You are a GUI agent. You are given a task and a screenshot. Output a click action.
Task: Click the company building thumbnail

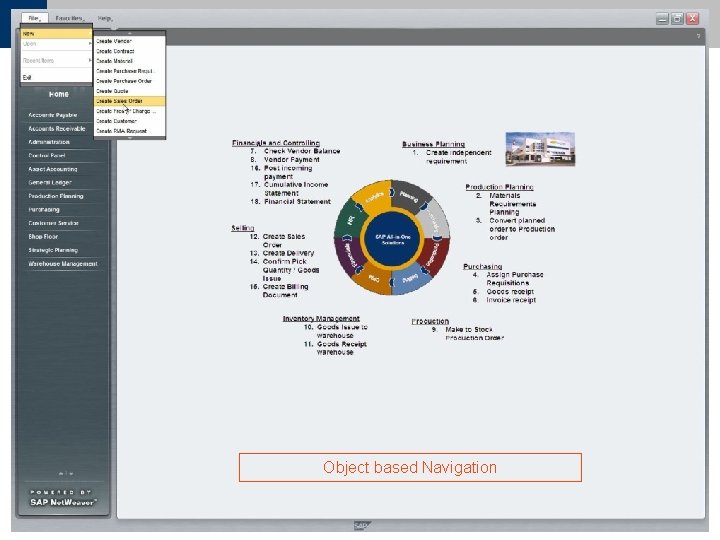tap(540, 149)
